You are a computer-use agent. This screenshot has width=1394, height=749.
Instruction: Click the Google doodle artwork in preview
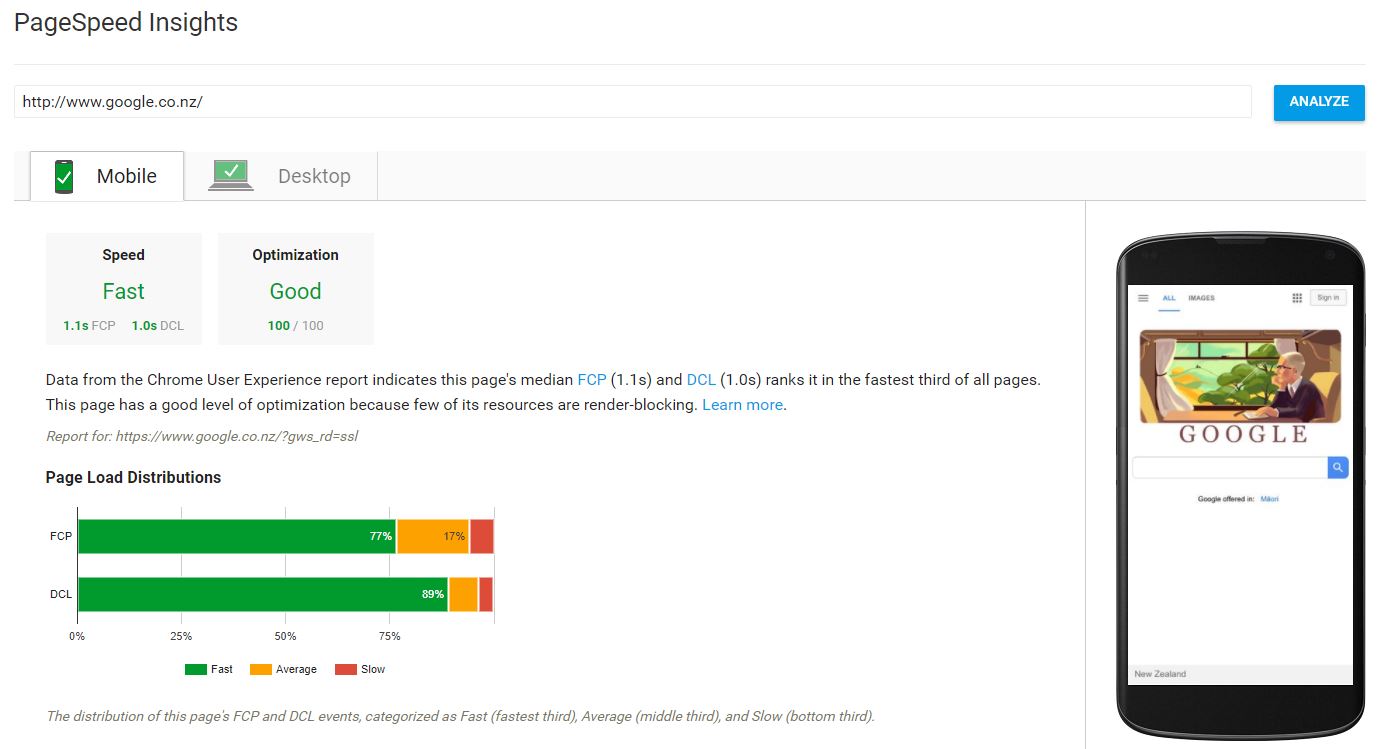tap(1240, 376)
